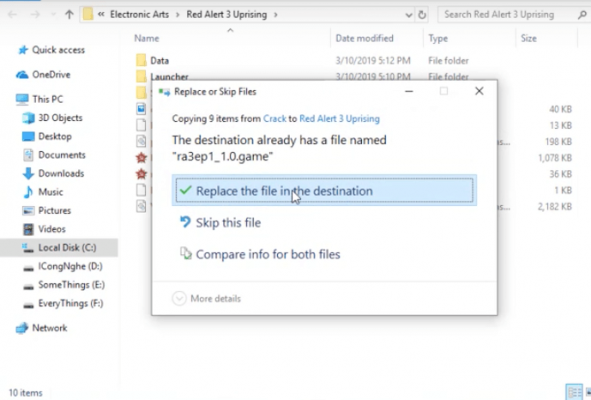This screenshot has height=400, width=591.
Task: Click the OneDrive cloud icon
Action: click(x=22, y=75)
